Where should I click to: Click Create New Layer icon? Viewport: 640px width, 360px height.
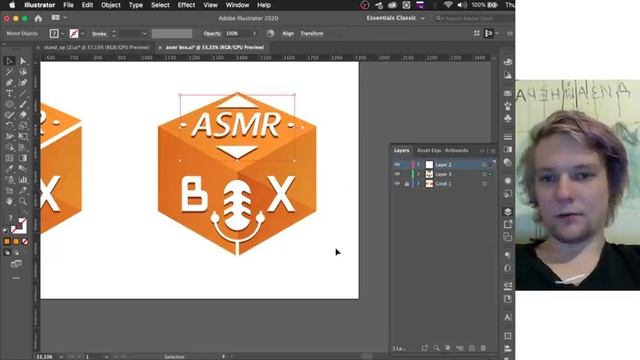[x=472, y=348]
